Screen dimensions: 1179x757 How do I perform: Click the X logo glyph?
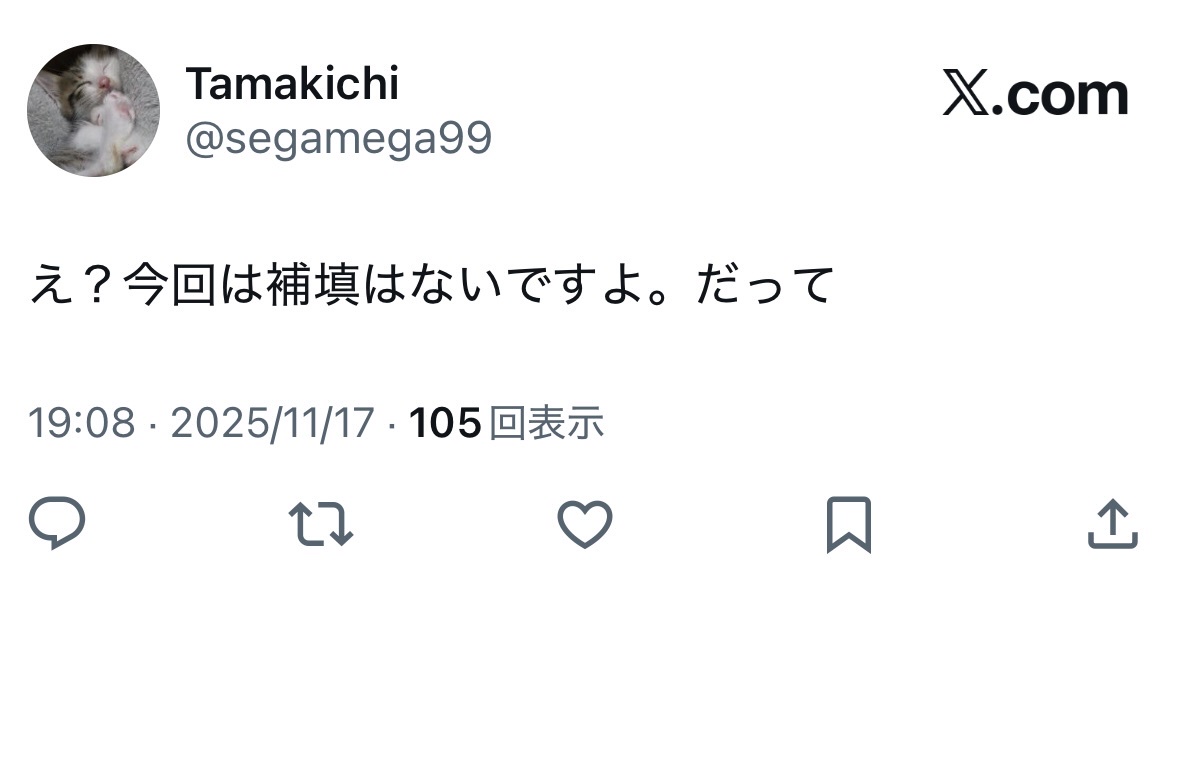click(x=964, y=96)
